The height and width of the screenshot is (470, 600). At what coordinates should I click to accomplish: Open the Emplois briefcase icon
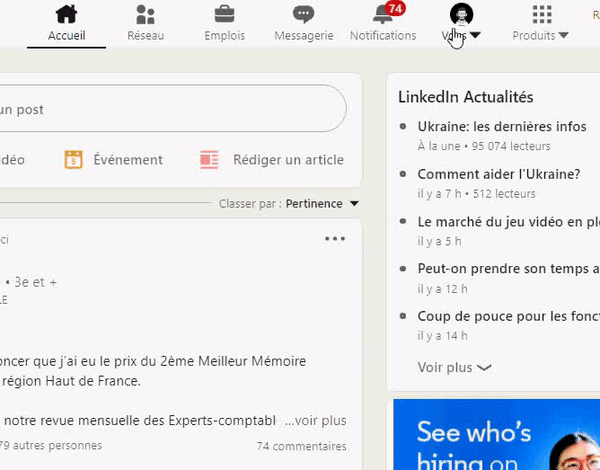225,14
